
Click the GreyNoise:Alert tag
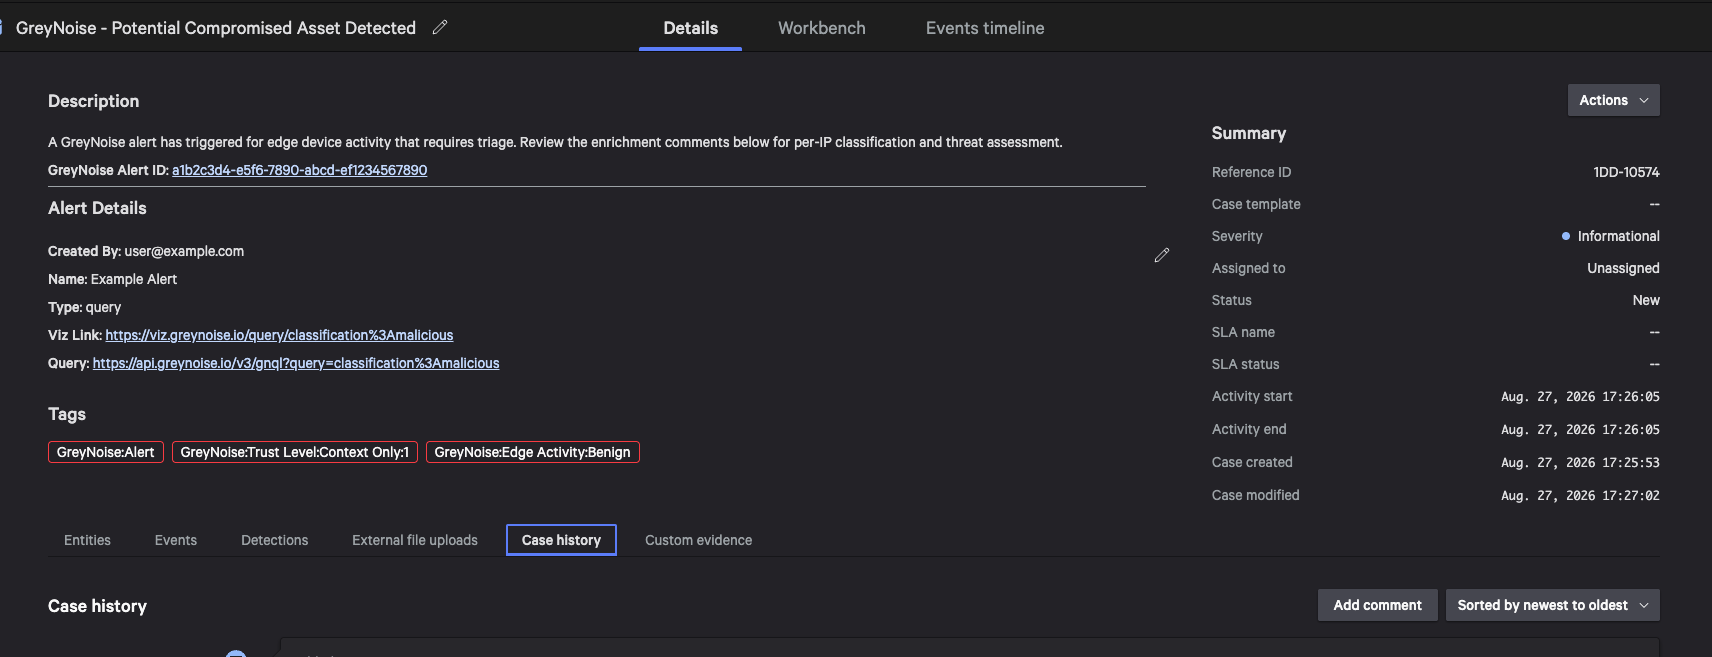pyautogui.click(x=105, y=452)
